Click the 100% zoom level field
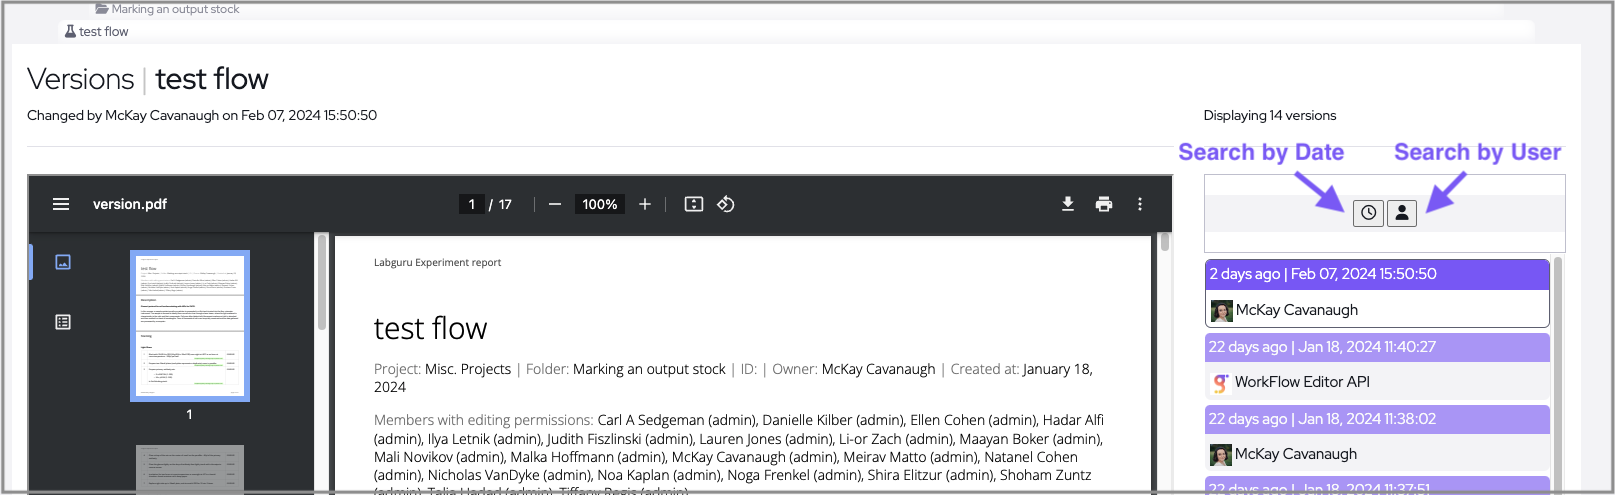Image resolution: width=1615 pixels, height=495 pixels. pos(599,204)
